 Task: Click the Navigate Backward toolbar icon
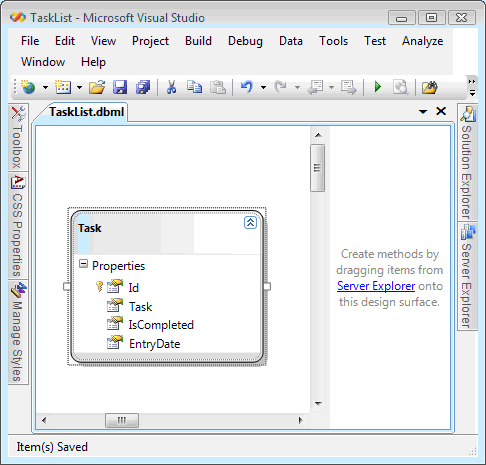[315, 87]
